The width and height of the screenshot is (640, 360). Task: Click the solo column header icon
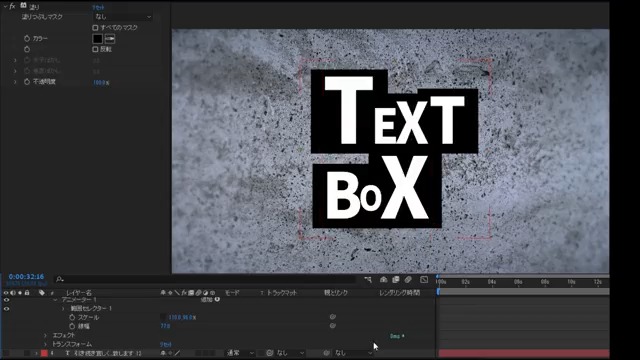click(x=20, y=293)
